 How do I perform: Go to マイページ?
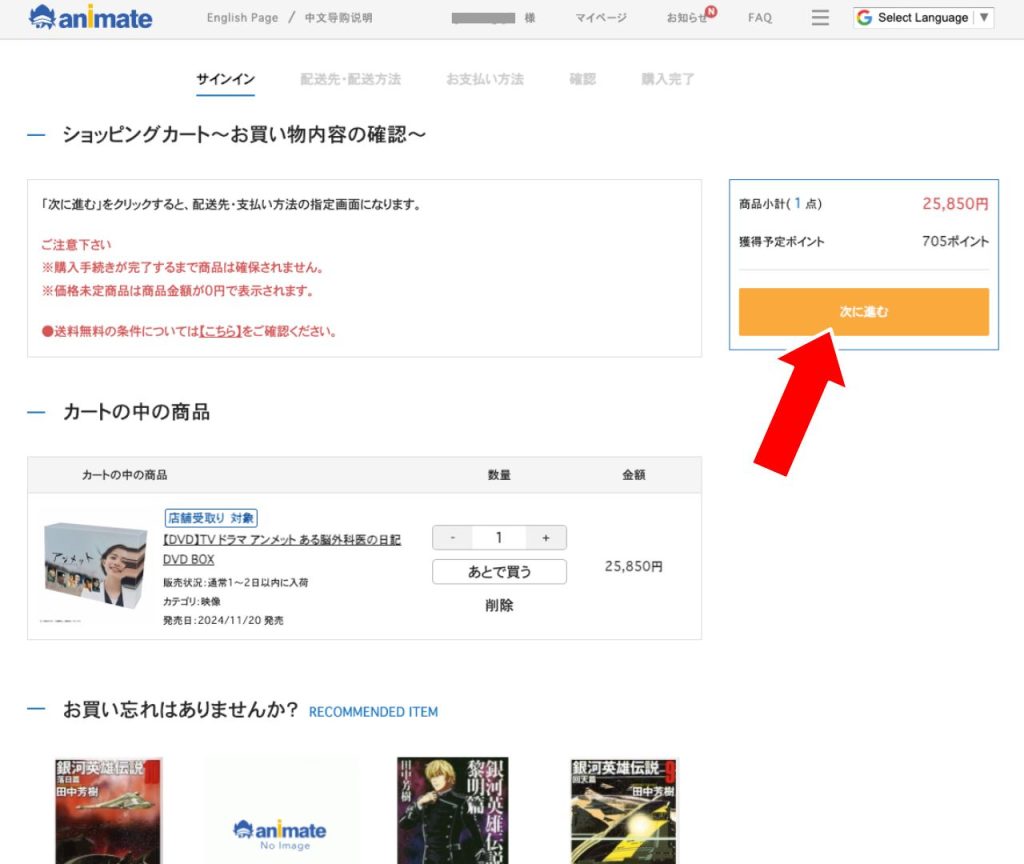pyautogui.click(x=601, y=18)
